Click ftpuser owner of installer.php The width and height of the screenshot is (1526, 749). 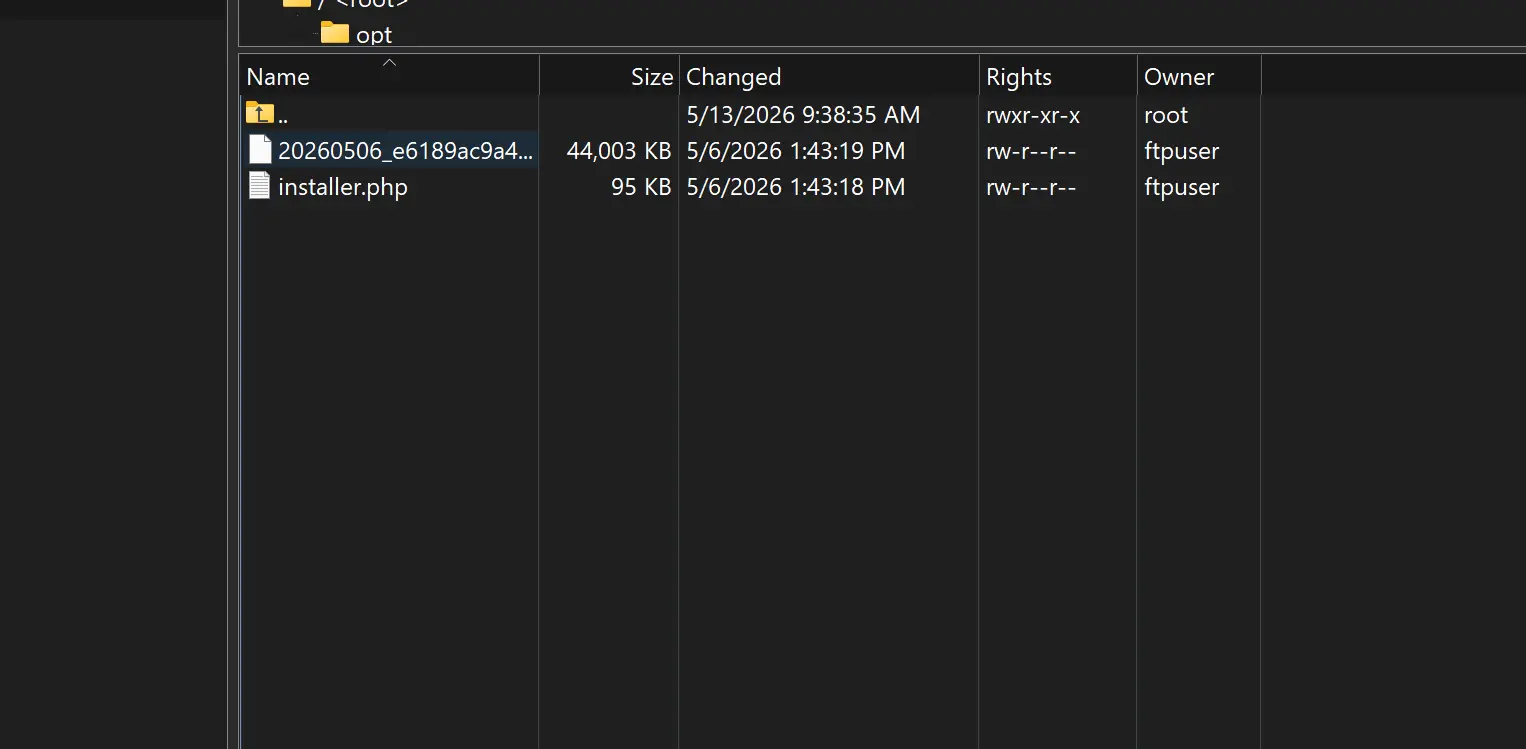click(1182, 187)
